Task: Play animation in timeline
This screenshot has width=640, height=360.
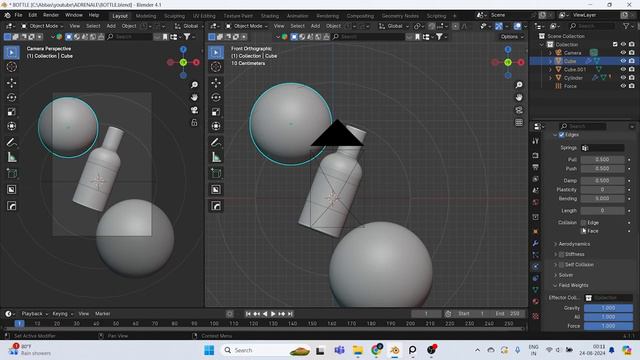Action: (273, 314)
